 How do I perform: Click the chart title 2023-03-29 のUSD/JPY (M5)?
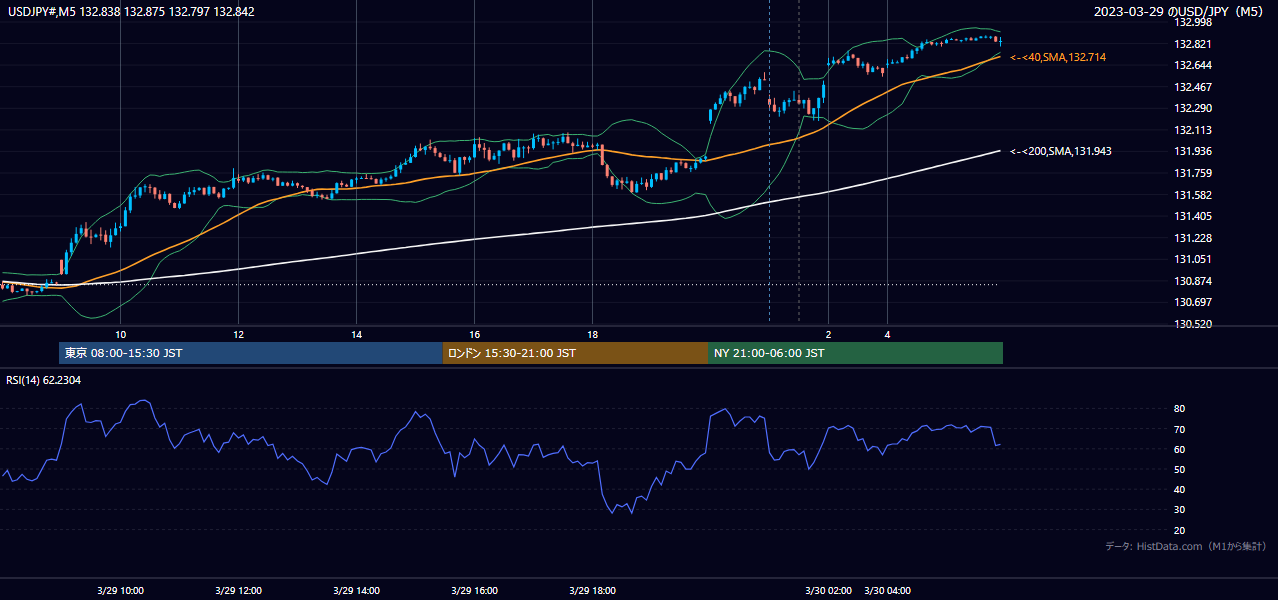coord(1180,12)
